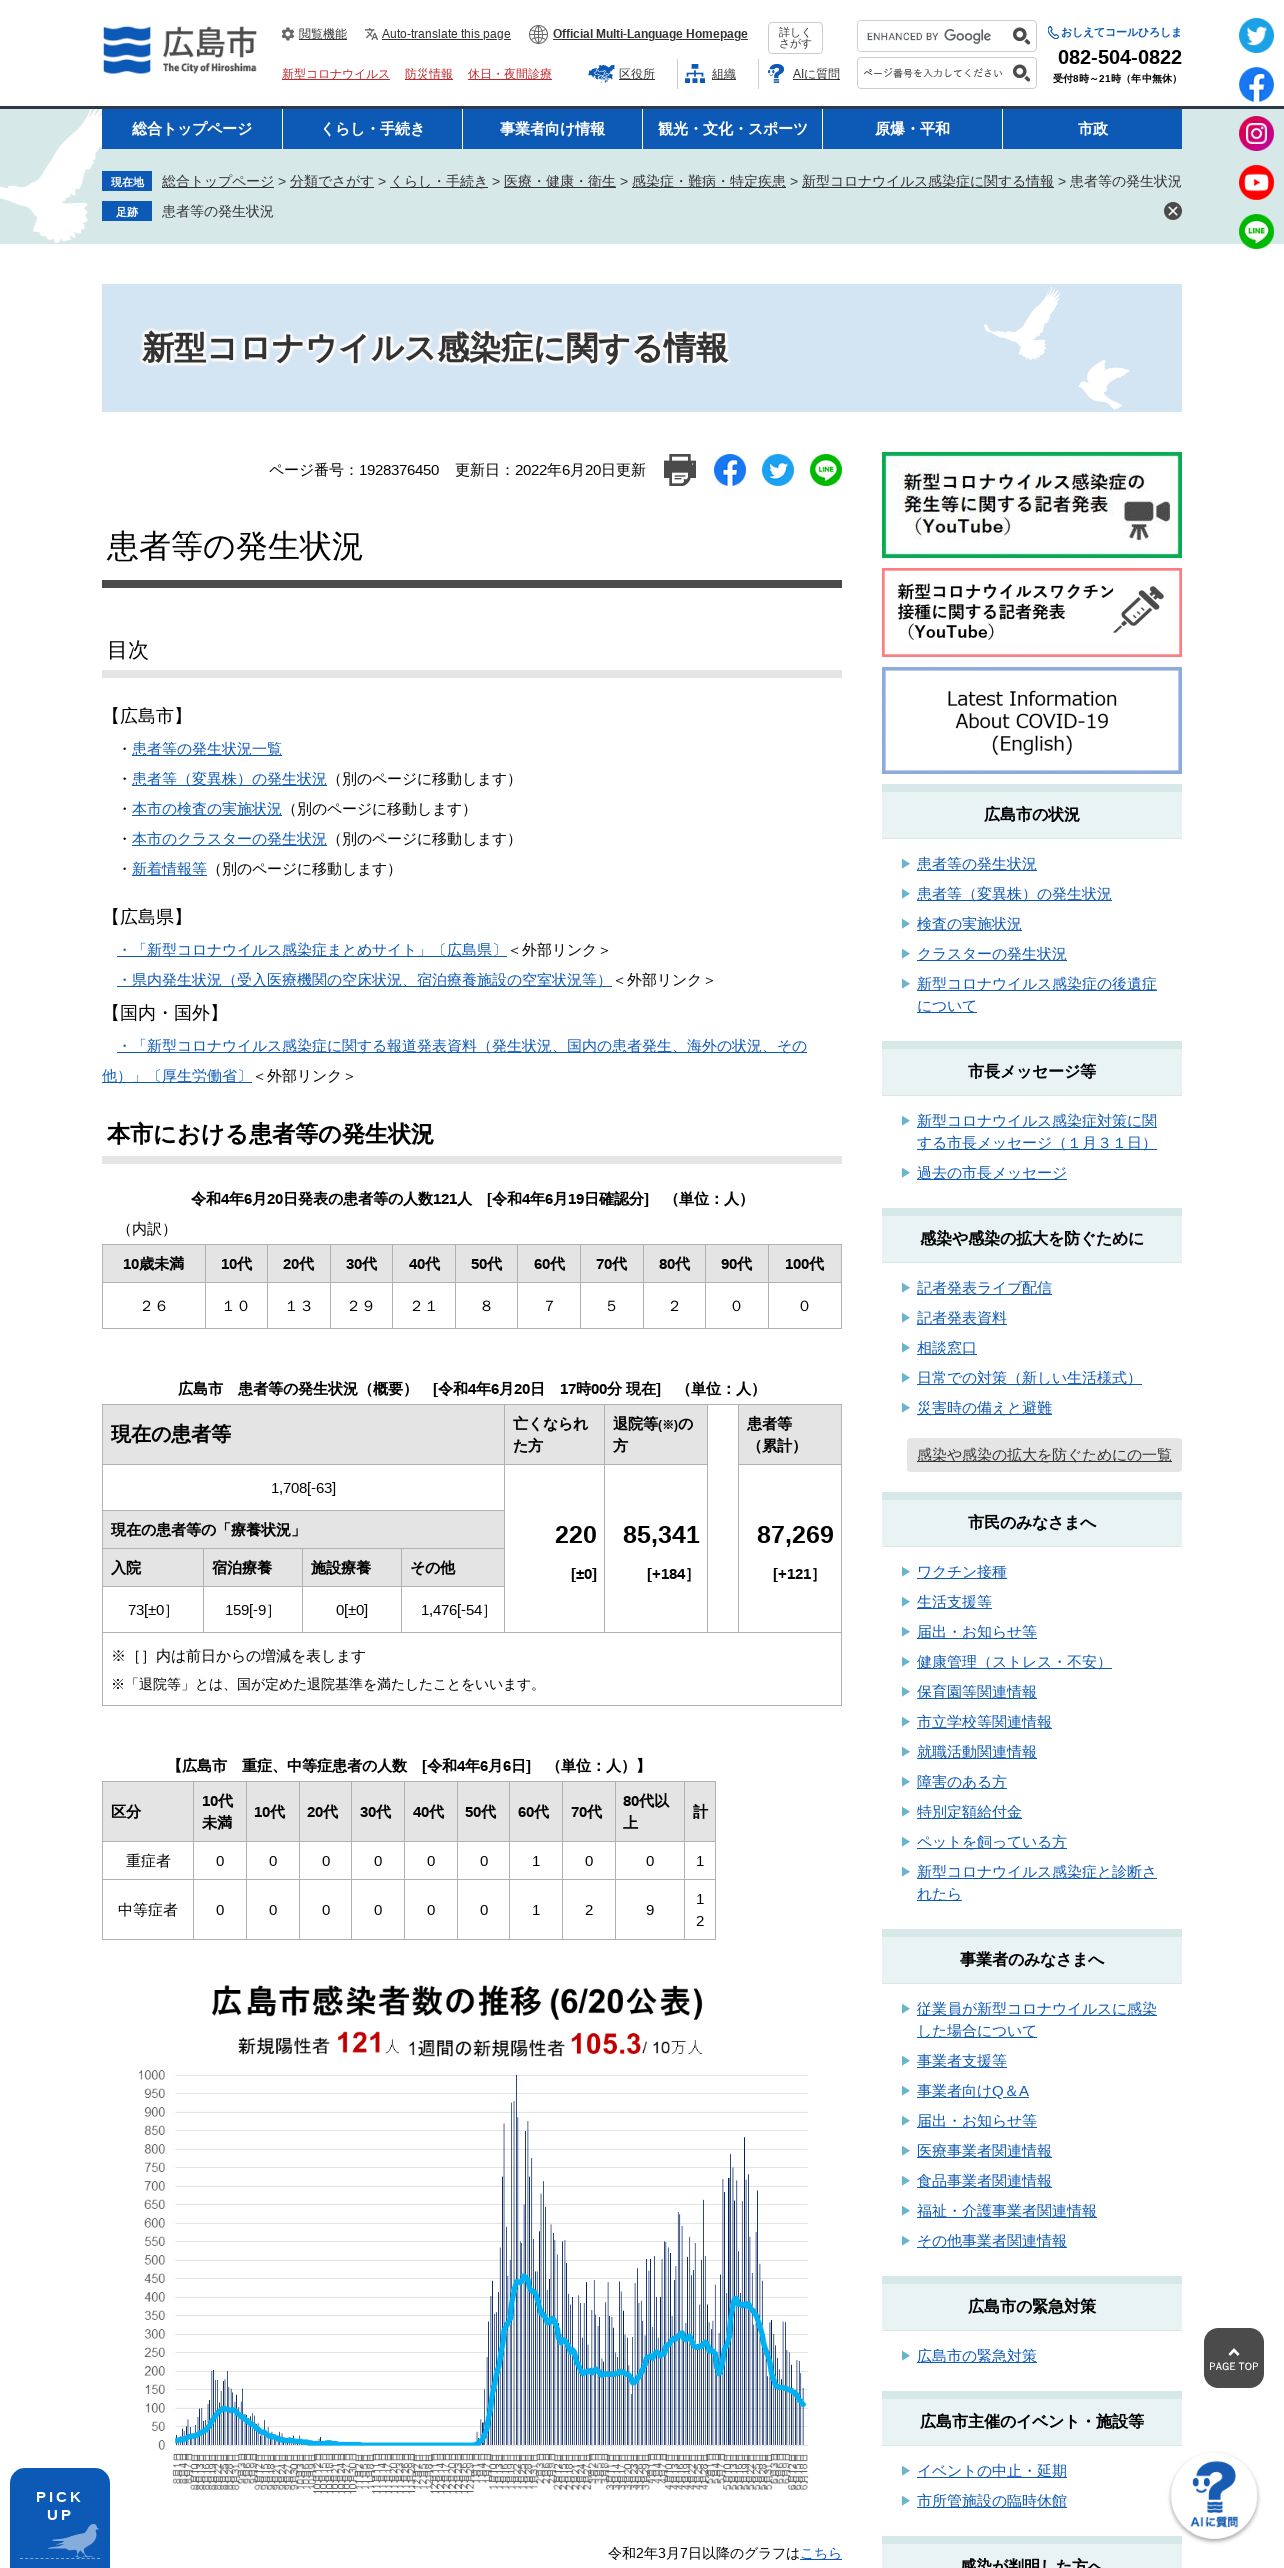Click the Google enhanced search input field
The width and height of the screenshot is (1284, 2568).
(x=934, y=36)
